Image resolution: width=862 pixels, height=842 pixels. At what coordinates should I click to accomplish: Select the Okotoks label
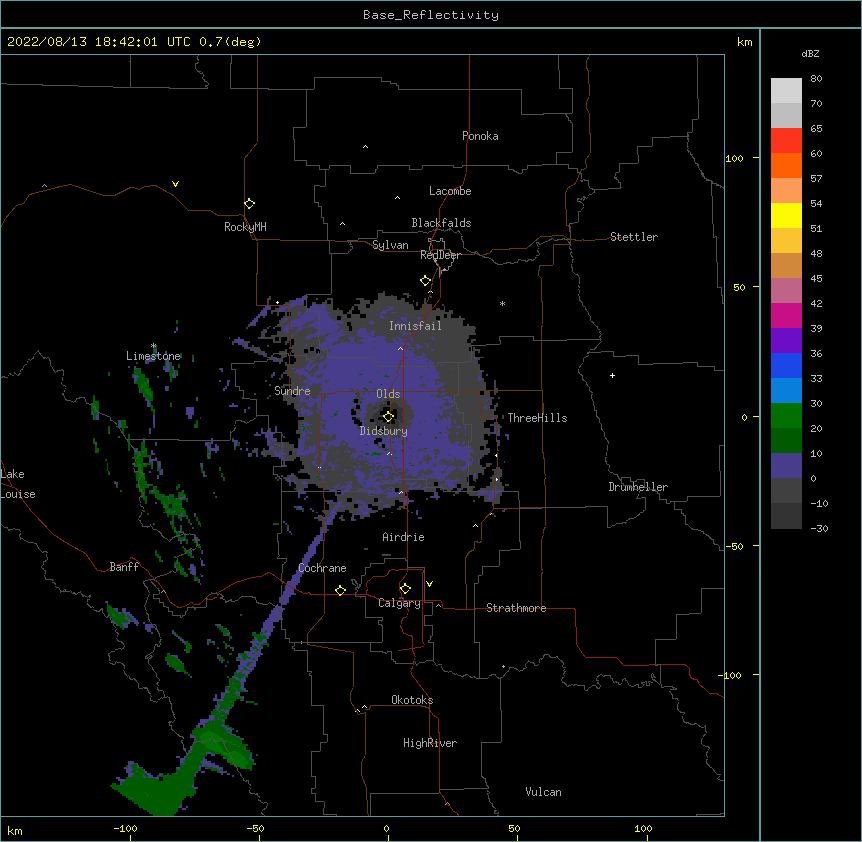point(412,700)
